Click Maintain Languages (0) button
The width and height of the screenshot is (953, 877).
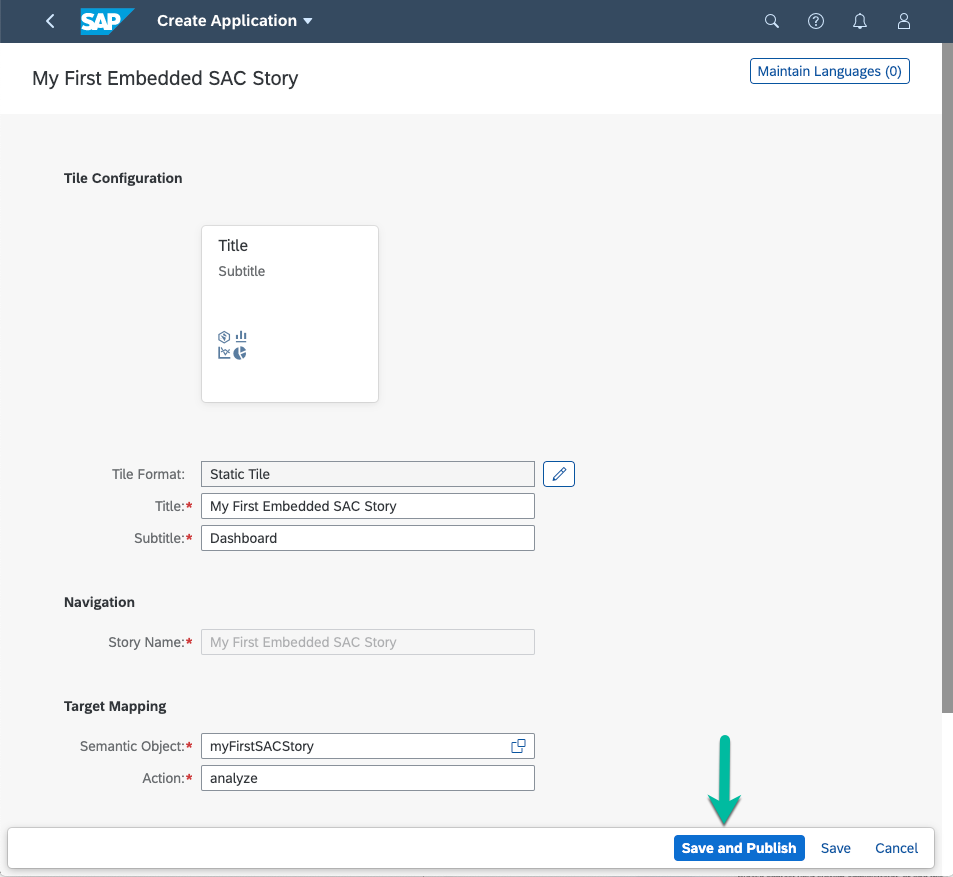pos(829,71)
